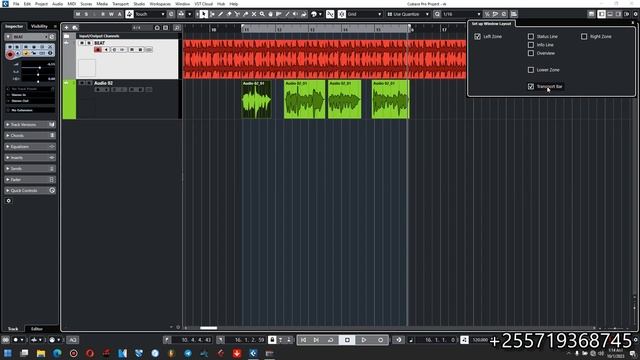Image resolution: width=640 pixels, height=360 pixels.
Task: Click the Inspector pan slider
Action: coord(38,74)
